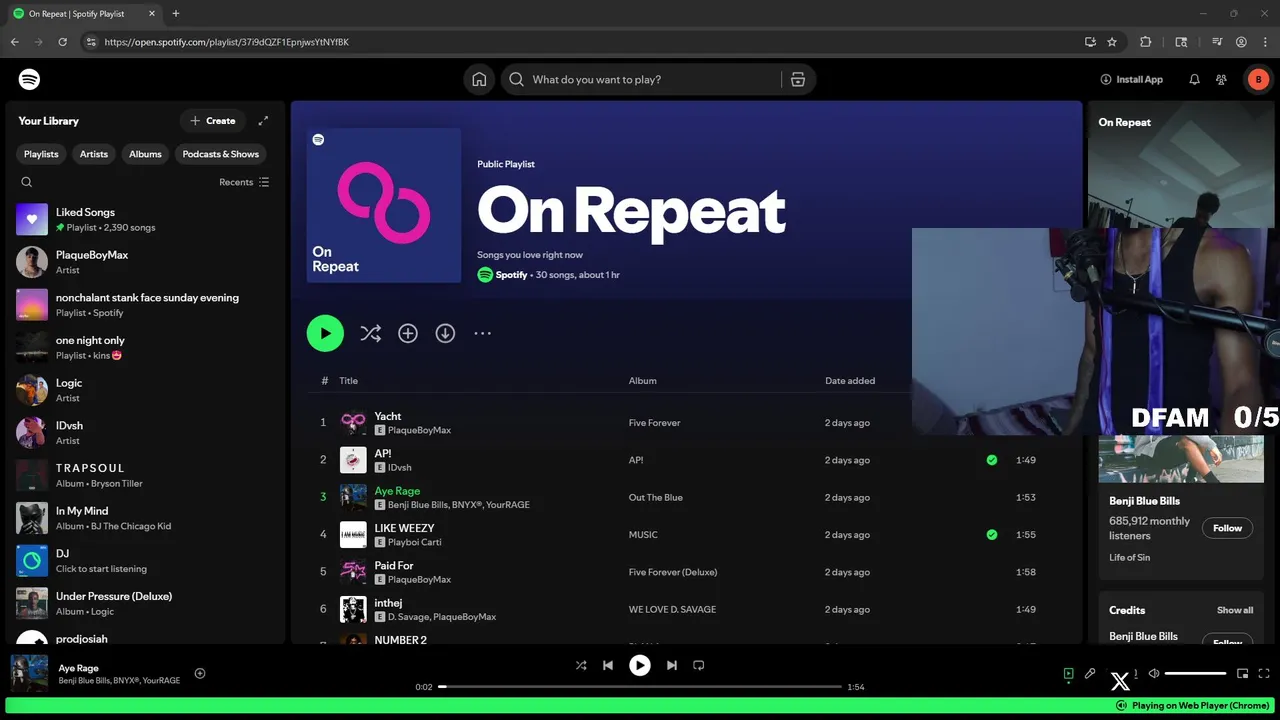The height and width of the screenshot is (720, 1280).
Task: Sort by Title column header
Action: (x=348, y=381)
